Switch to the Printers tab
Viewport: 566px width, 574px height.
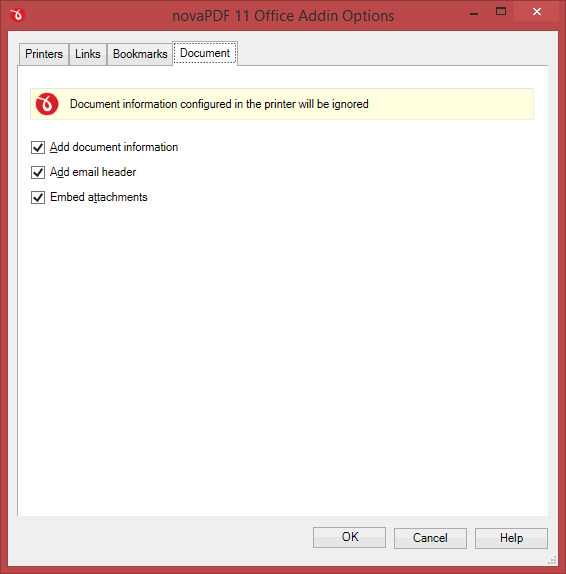(x=44, y=54)
